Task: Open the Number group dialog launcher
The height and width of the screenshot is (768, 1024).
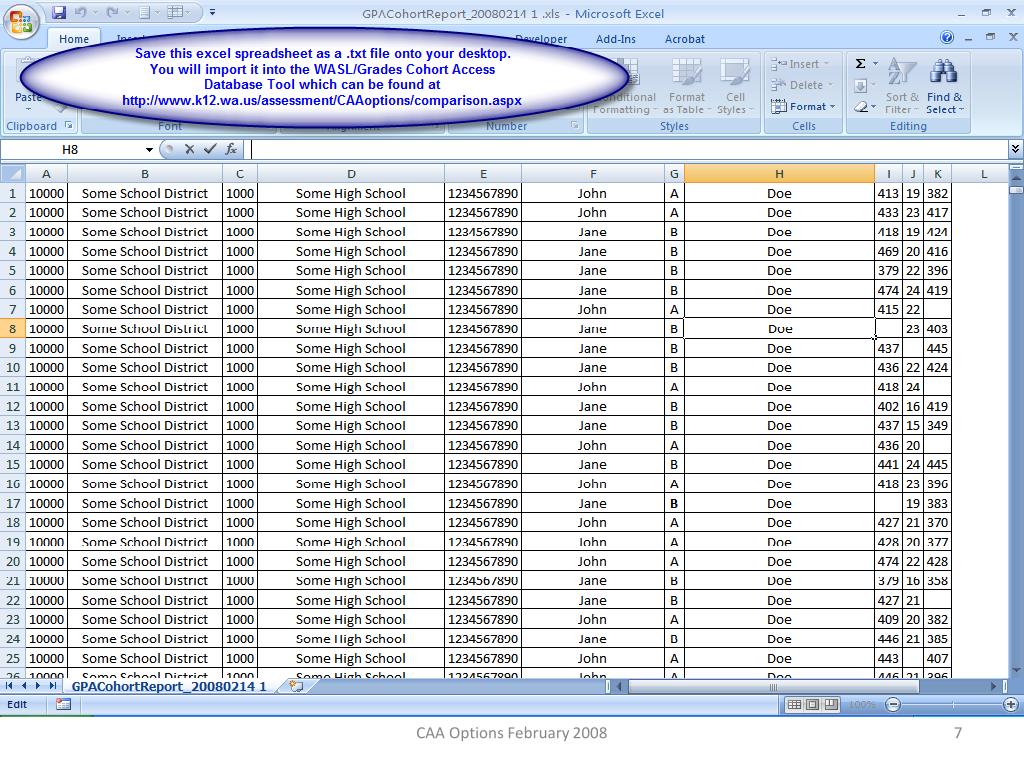Action: point(575,125)
